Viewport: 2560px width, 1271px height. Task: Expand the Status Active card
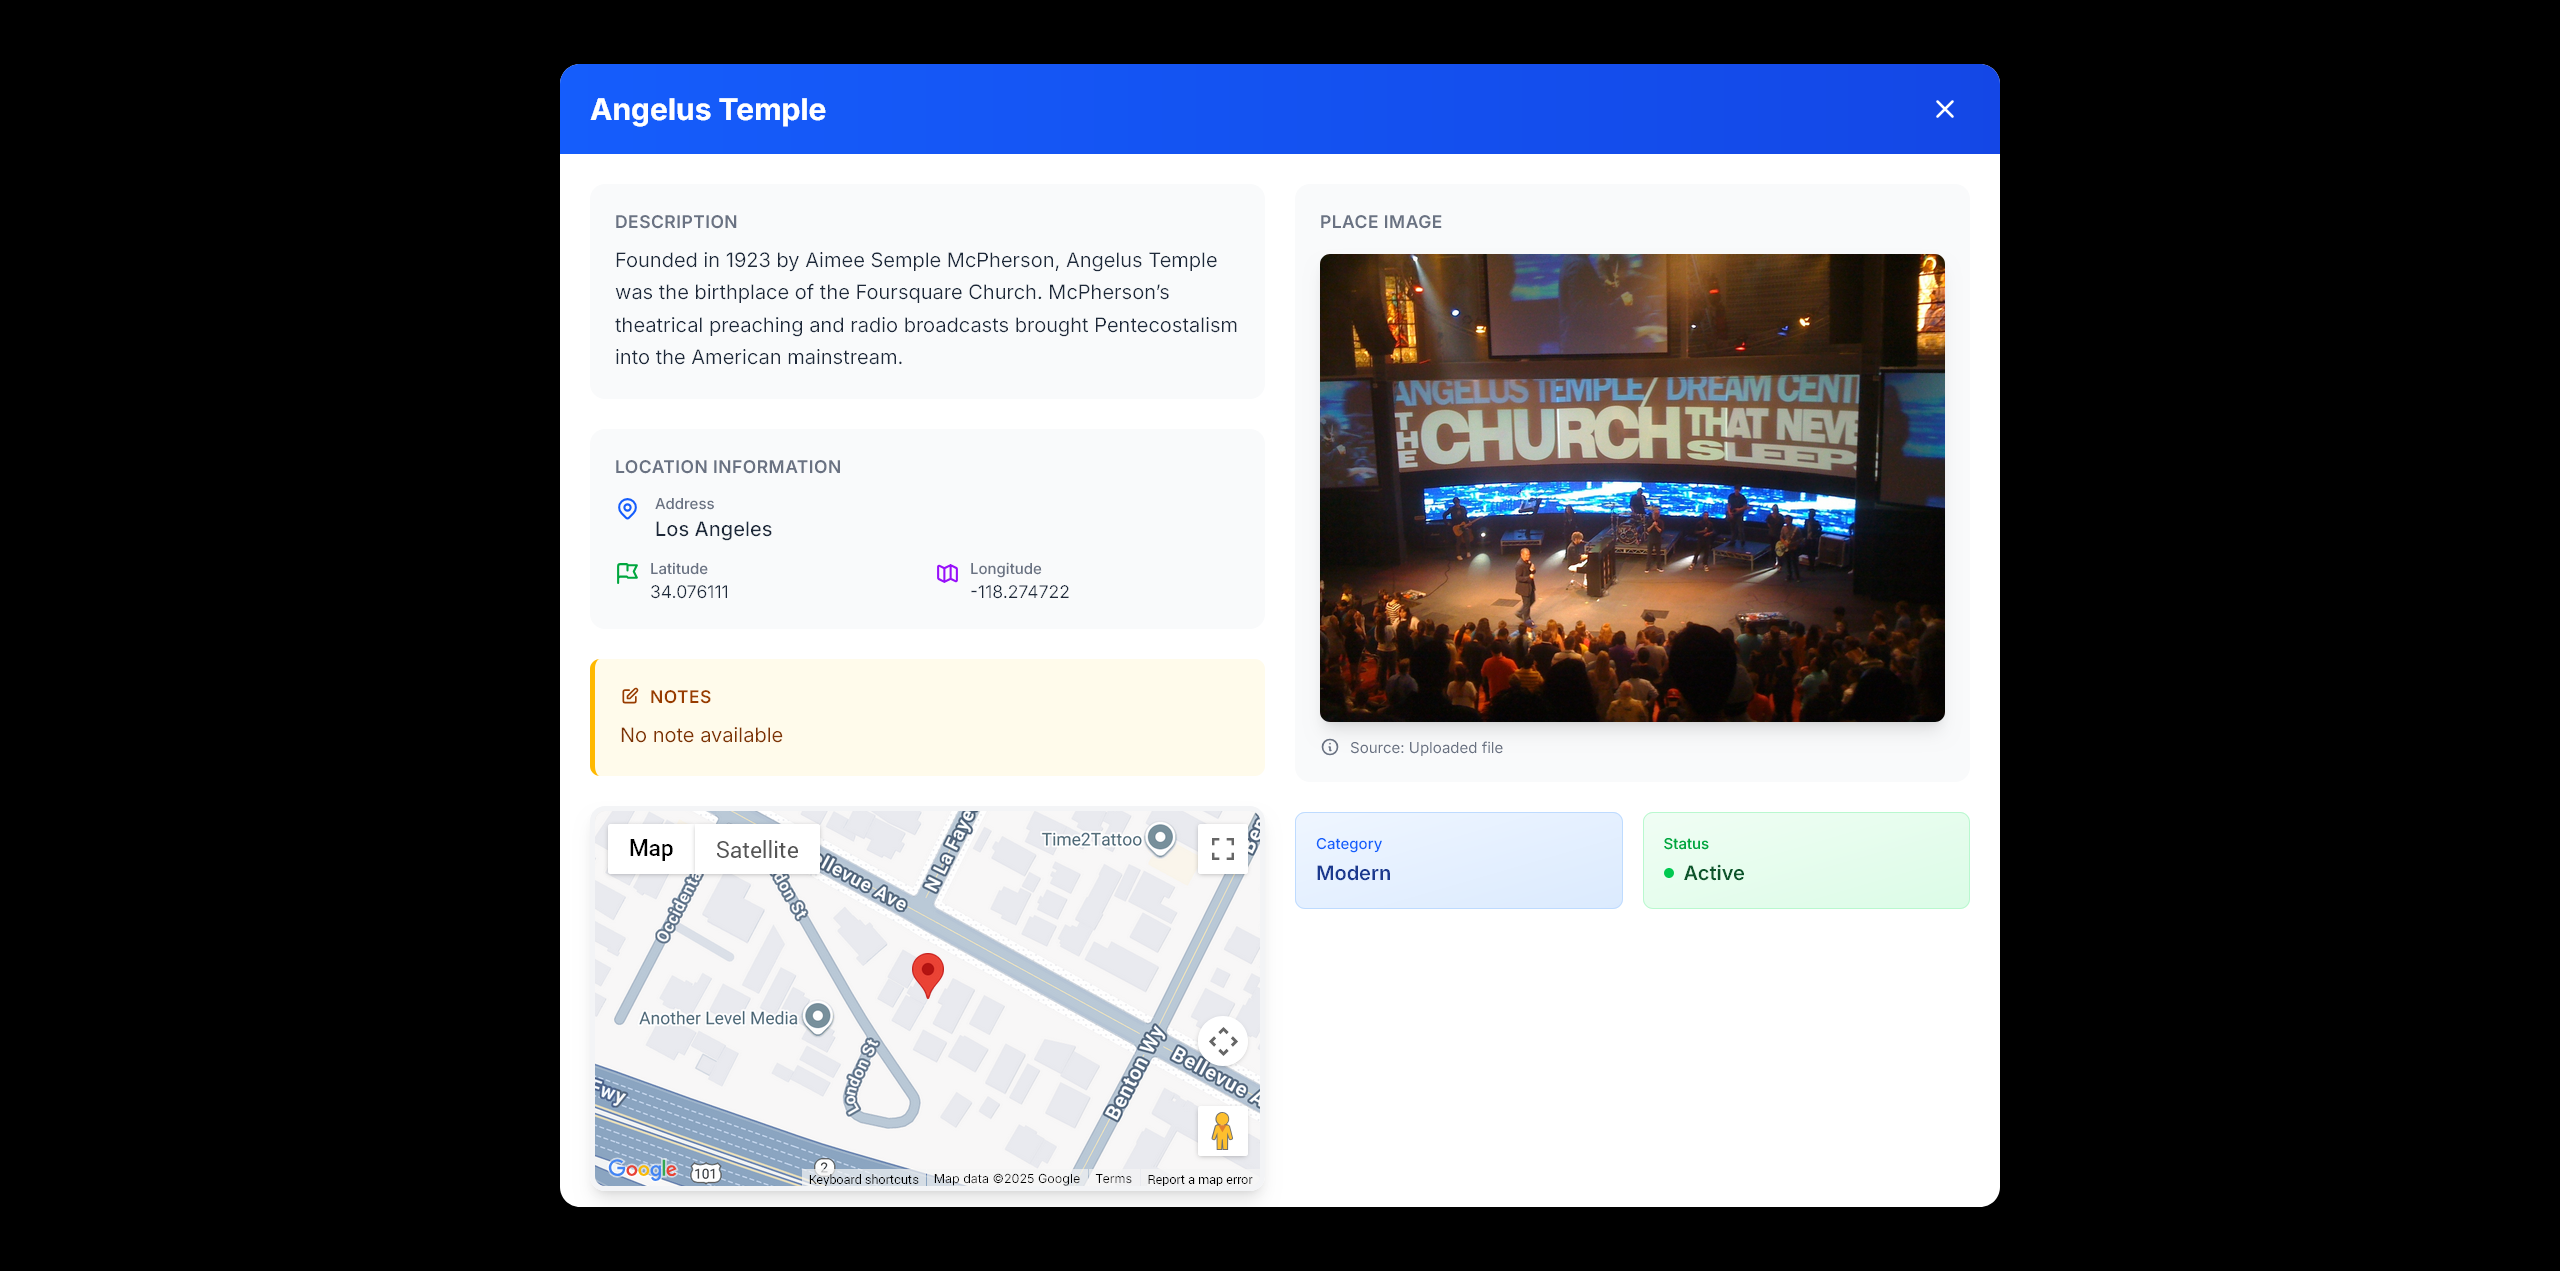click(1804, 860)
